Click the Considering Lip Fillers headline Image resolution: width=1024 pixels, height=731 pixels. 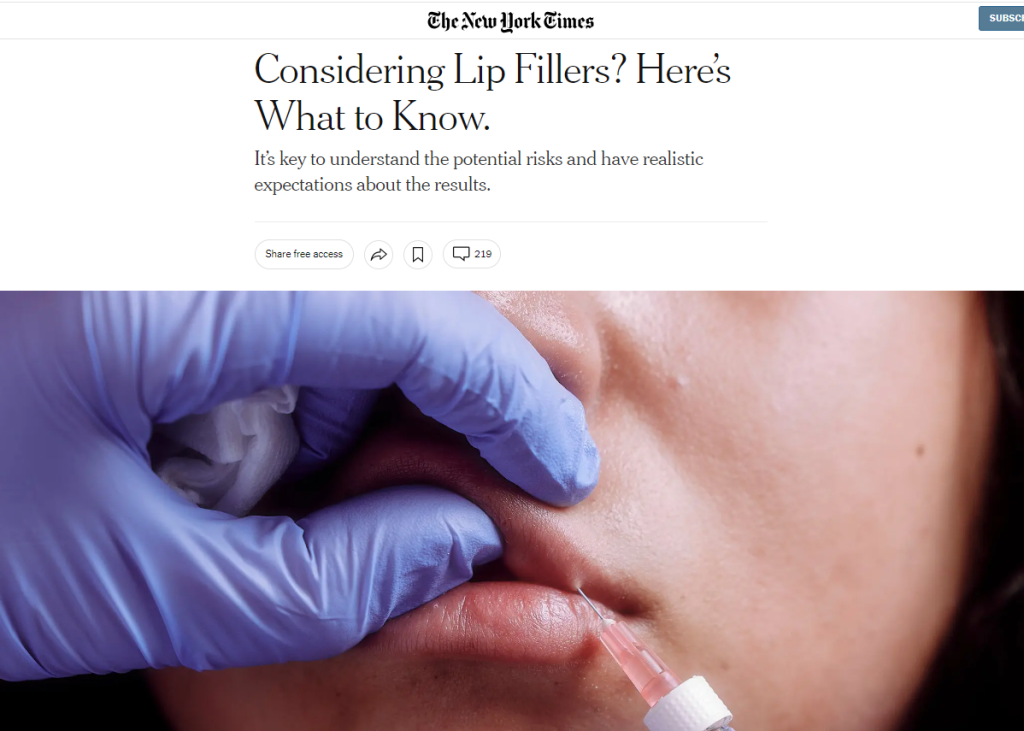click(x=492, y=93)
